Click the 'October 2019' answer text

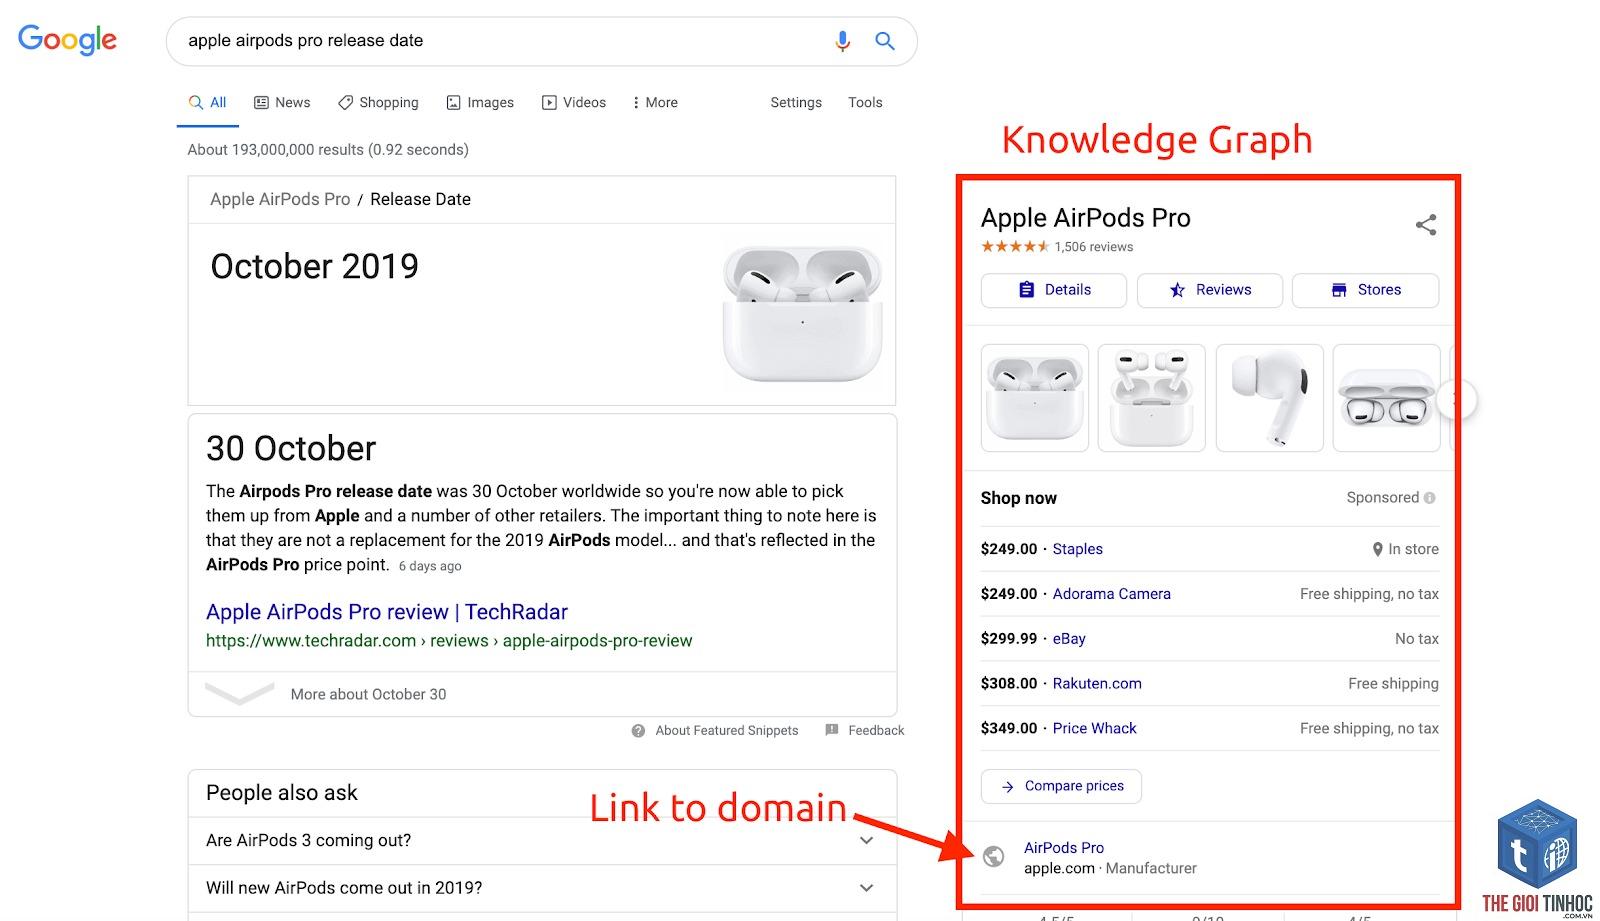[x=314, y=267]
